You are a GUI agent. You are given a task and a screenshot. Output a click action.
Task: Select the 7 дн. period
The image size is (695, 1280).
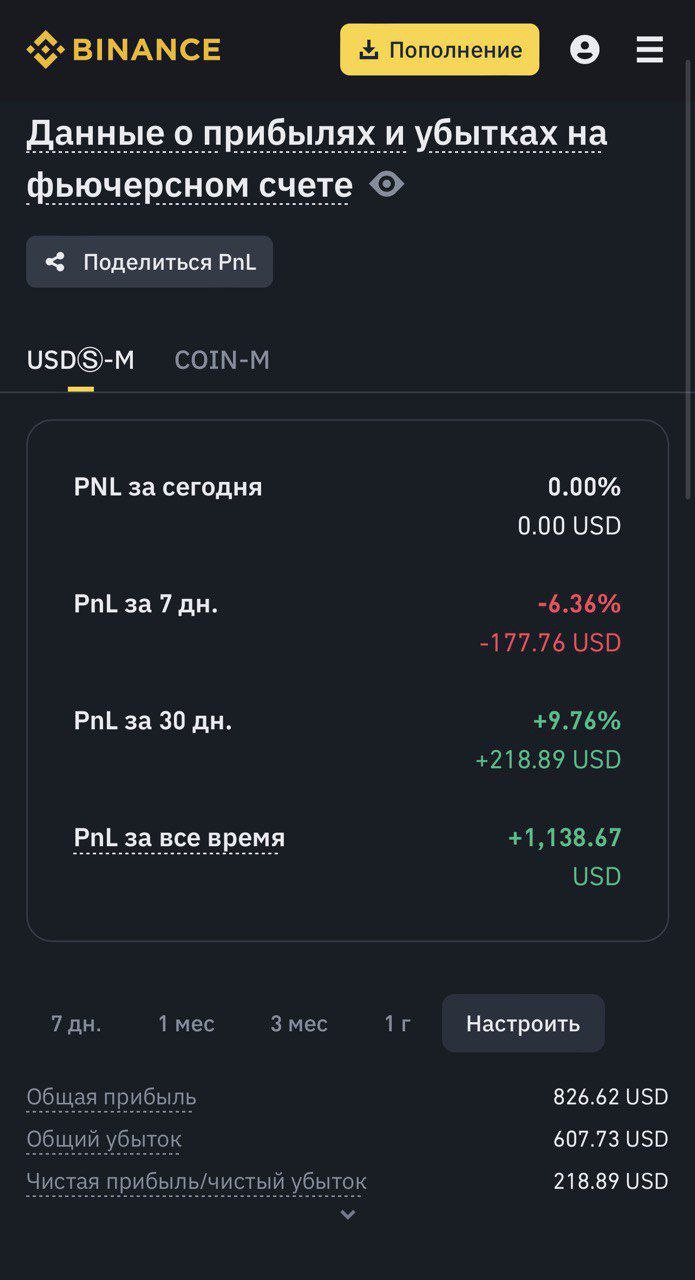pyautogui.click(x=76, y=1024)
